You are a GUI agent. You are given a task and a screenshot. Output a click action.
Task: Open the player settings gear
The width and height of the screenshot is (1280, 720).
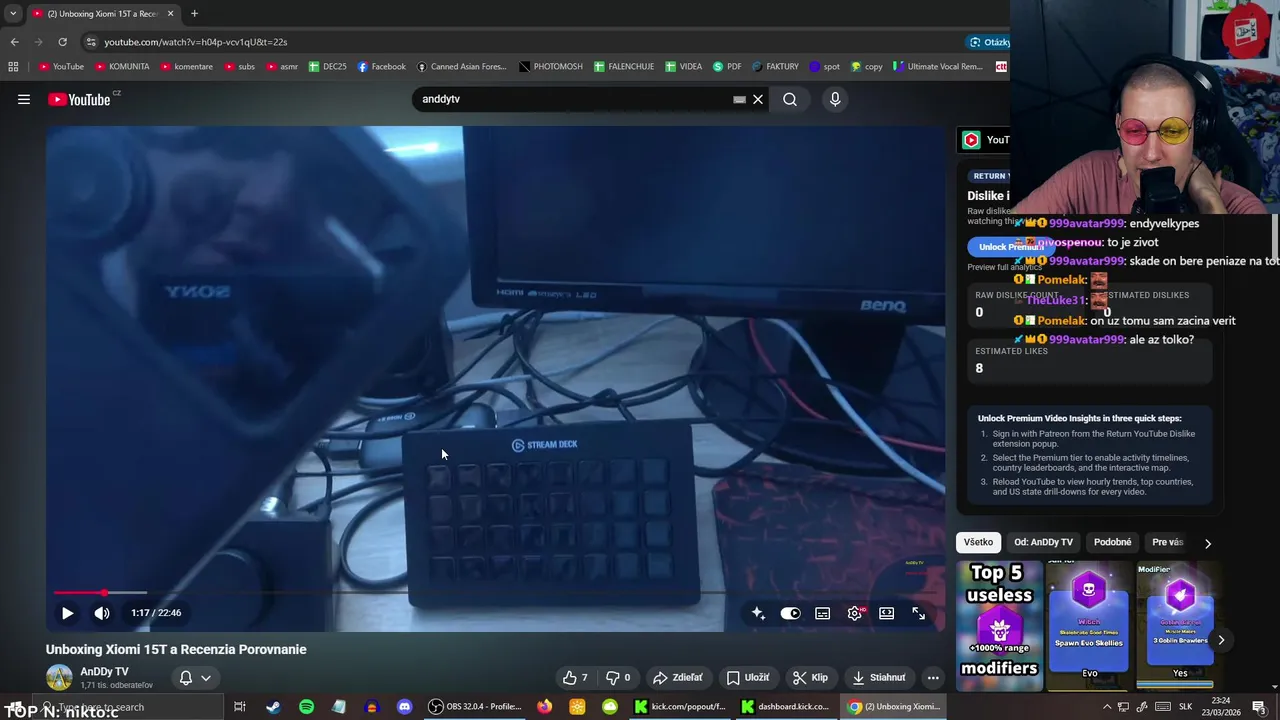point(855,613)
